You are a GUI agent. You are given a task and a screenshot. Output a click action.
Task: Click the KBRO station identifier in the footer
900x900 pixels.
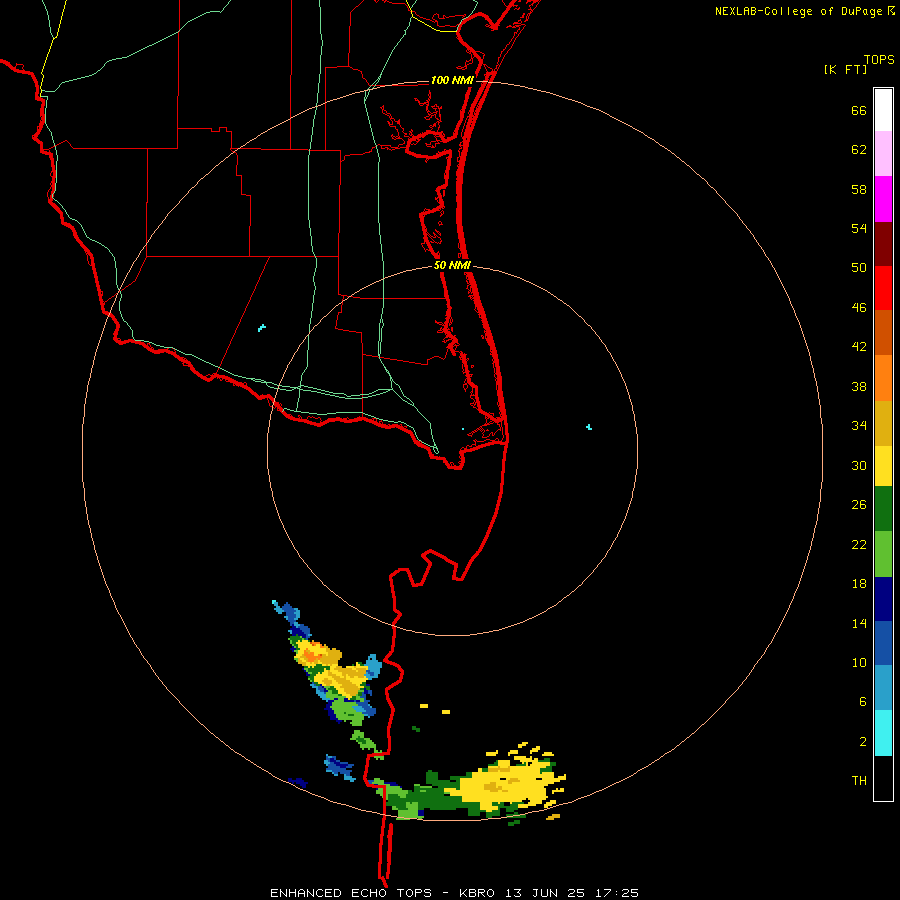click(479, 893)
